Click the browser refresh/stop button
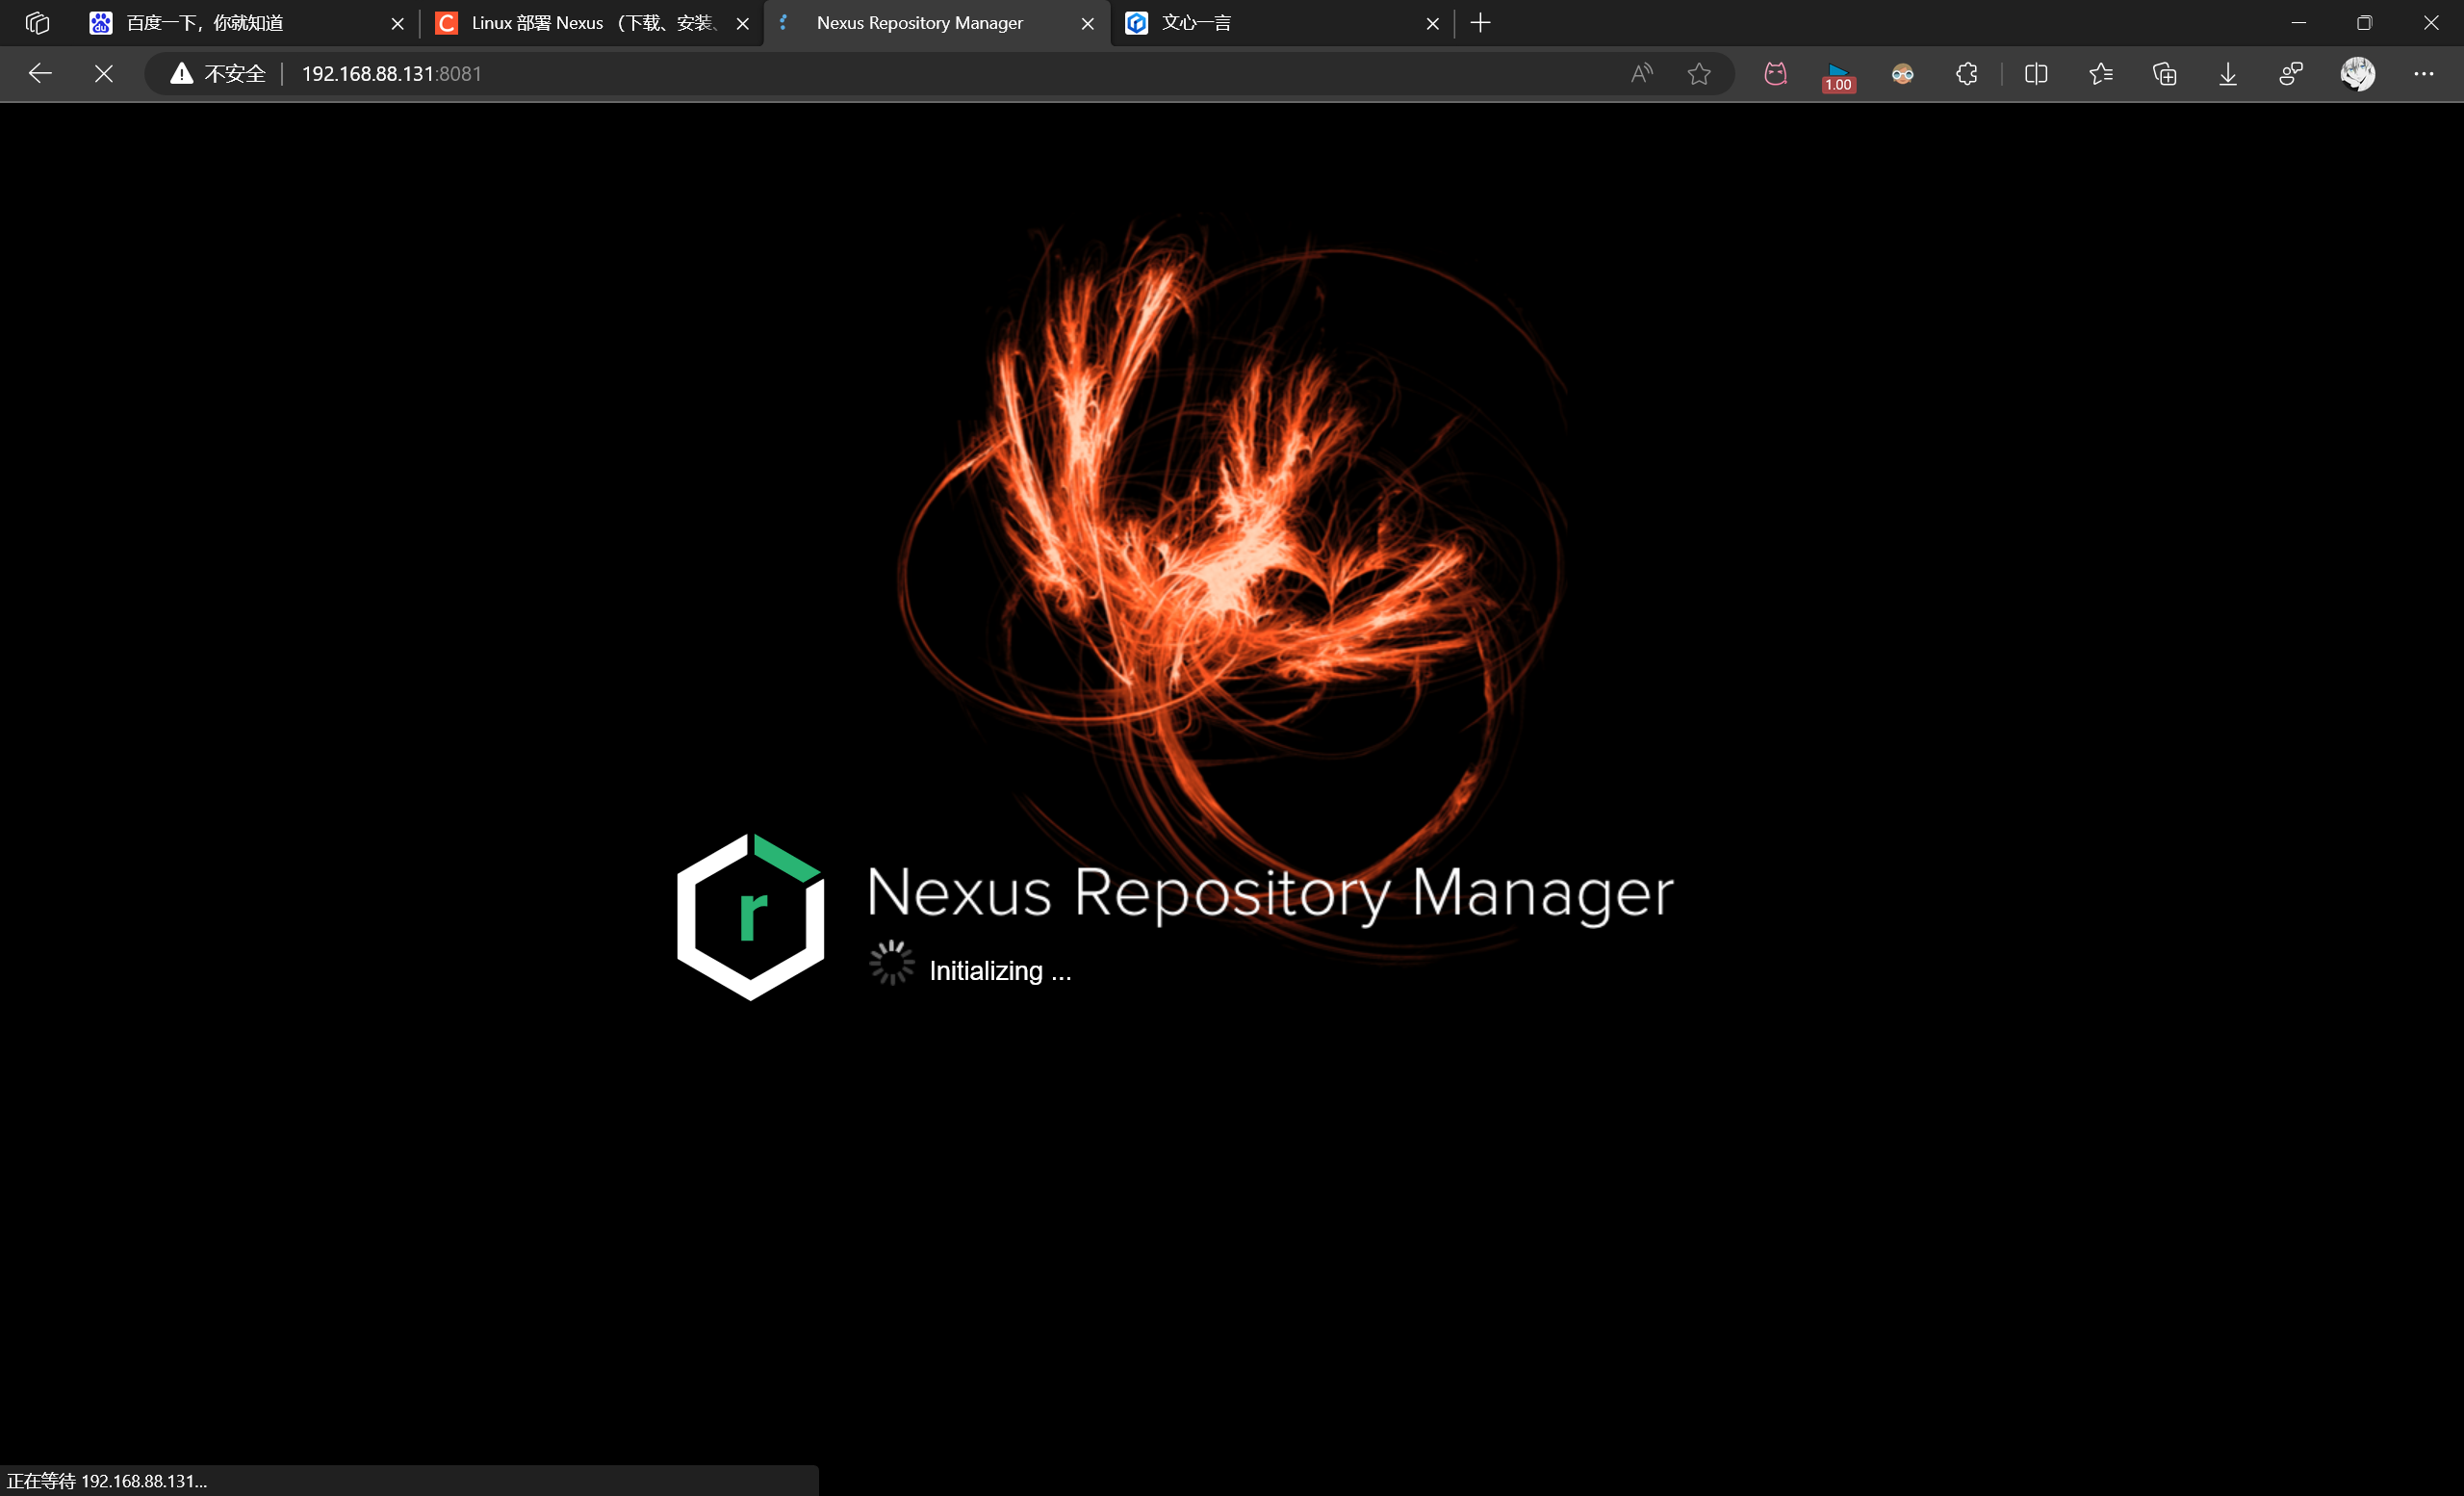The width and height of the screenshot is (2464, 1496). [102, 72]
